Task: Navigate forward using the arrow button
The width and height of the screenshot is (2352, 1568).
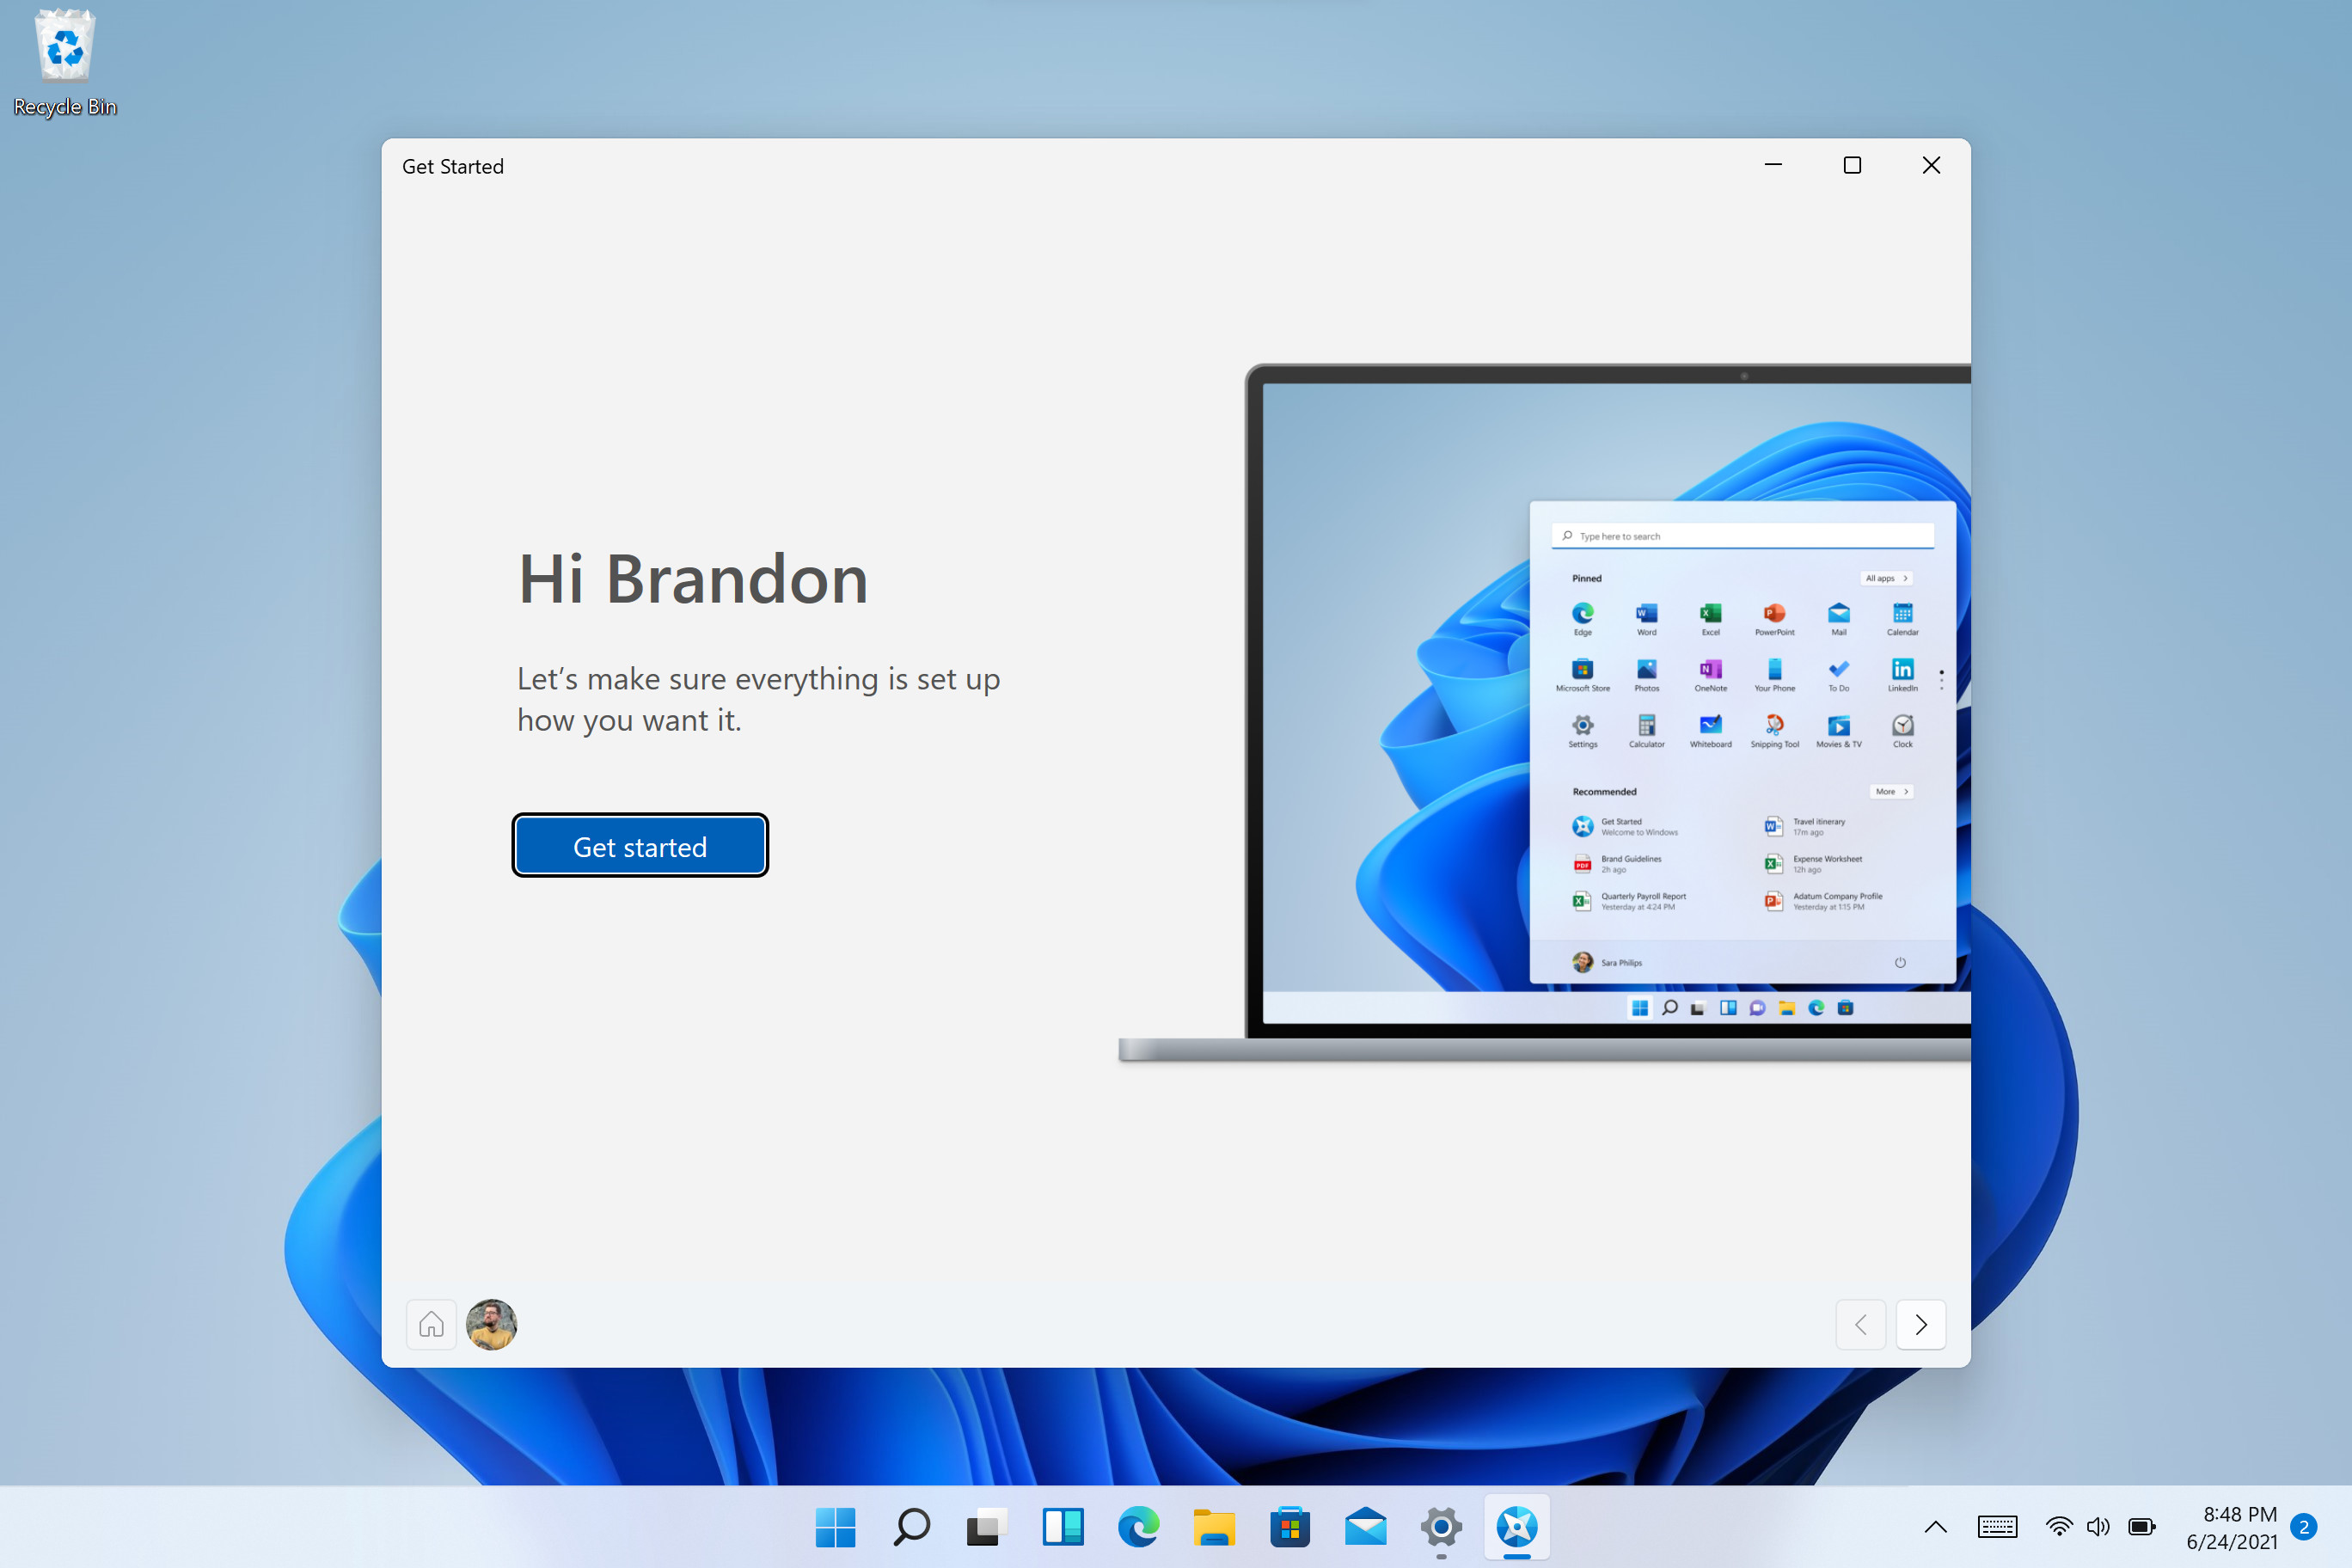Action: (1920, 1323)
